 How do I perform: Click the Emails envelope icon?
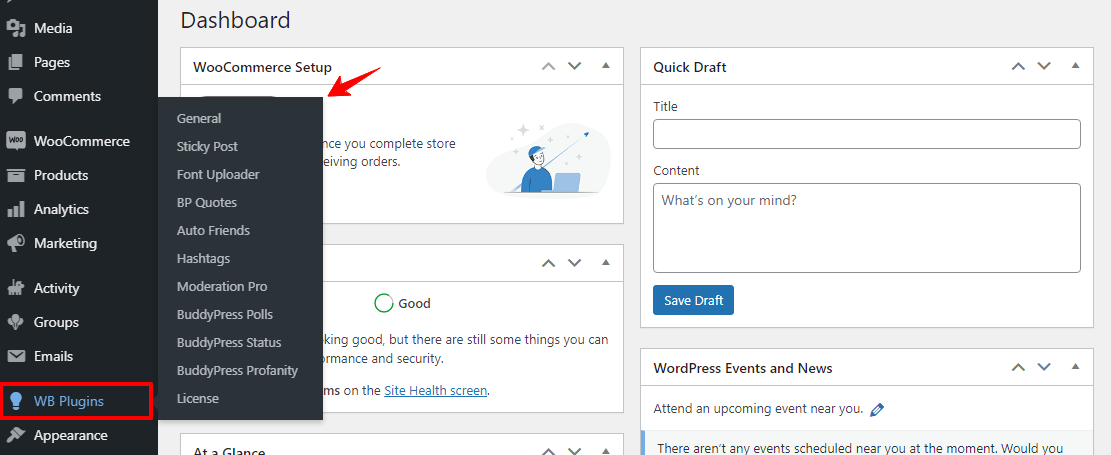point(16,356)
